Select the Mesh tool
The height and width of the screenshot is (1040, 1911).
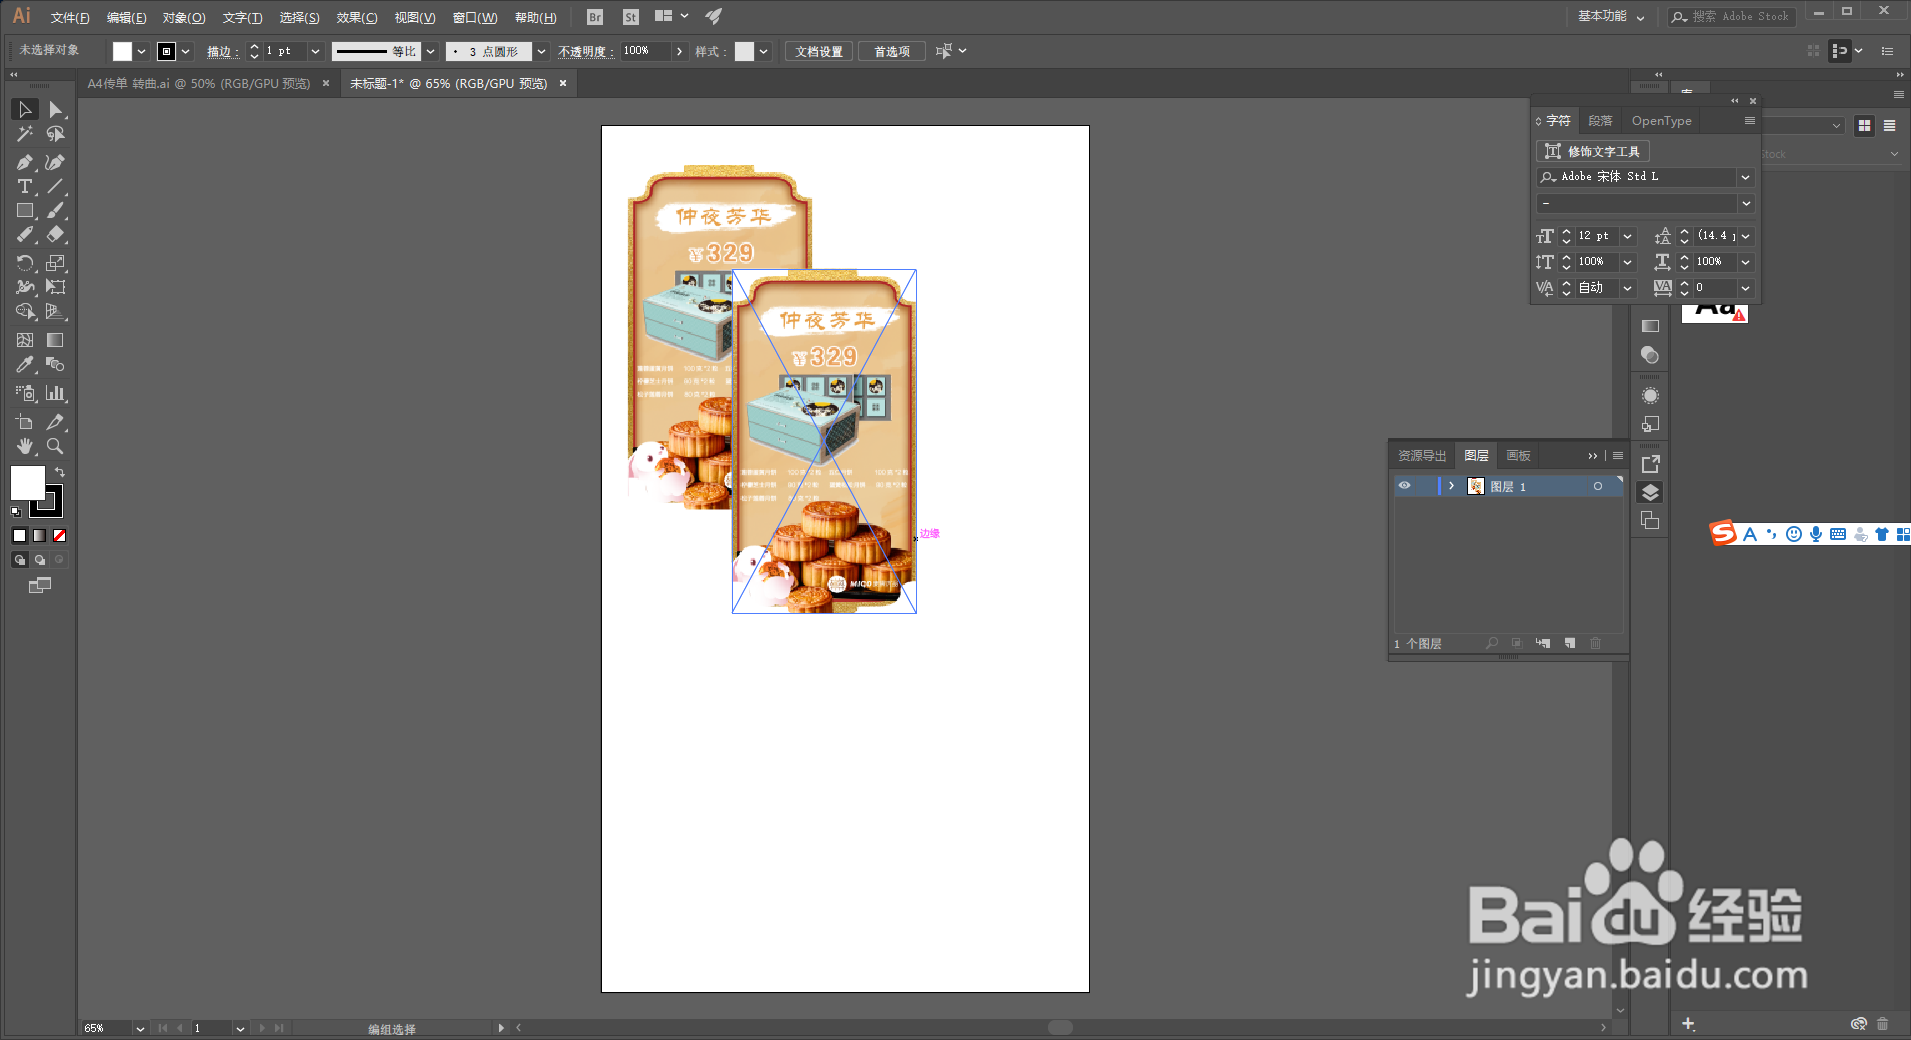pyautogui.click(x=25, y=340)
